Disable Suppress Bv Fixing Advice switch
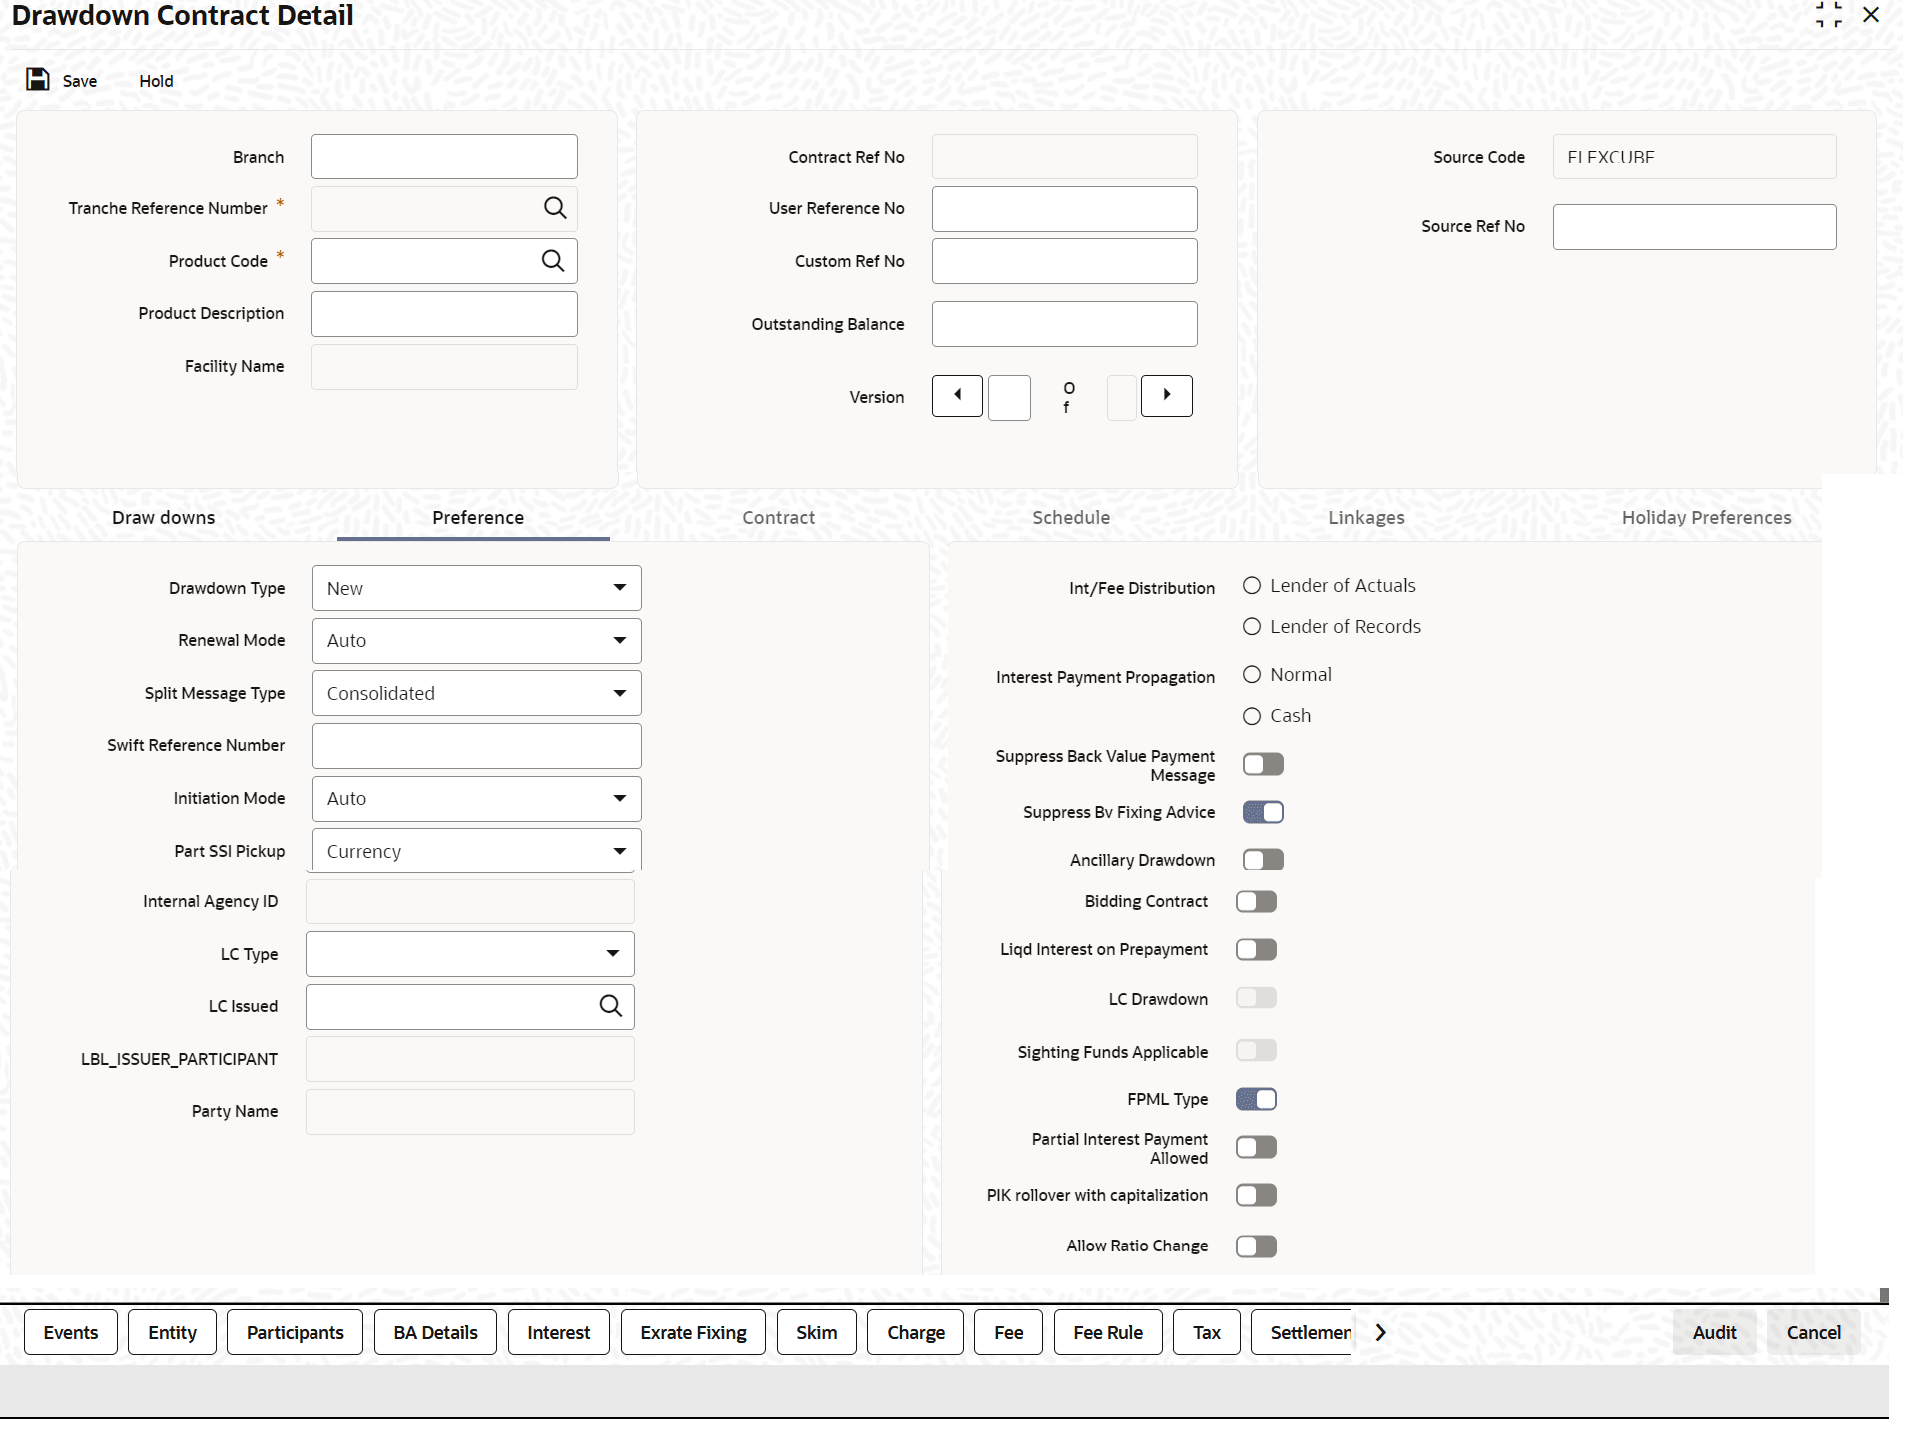 coord(1263,813)
